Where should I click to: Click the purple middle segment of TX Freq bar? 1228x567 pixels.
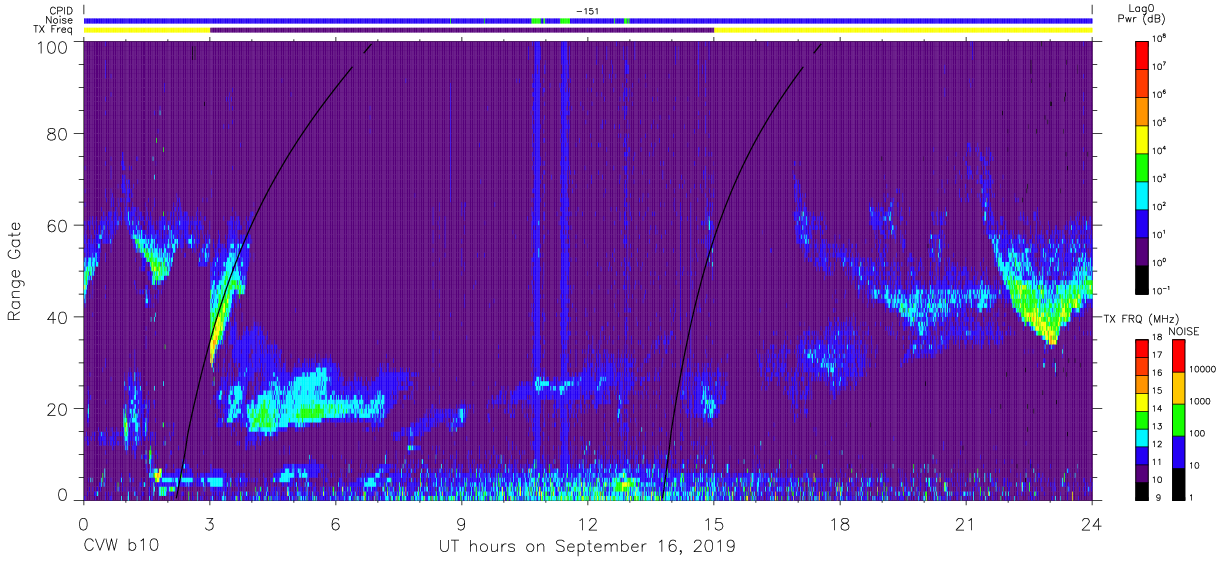(462, 30)
